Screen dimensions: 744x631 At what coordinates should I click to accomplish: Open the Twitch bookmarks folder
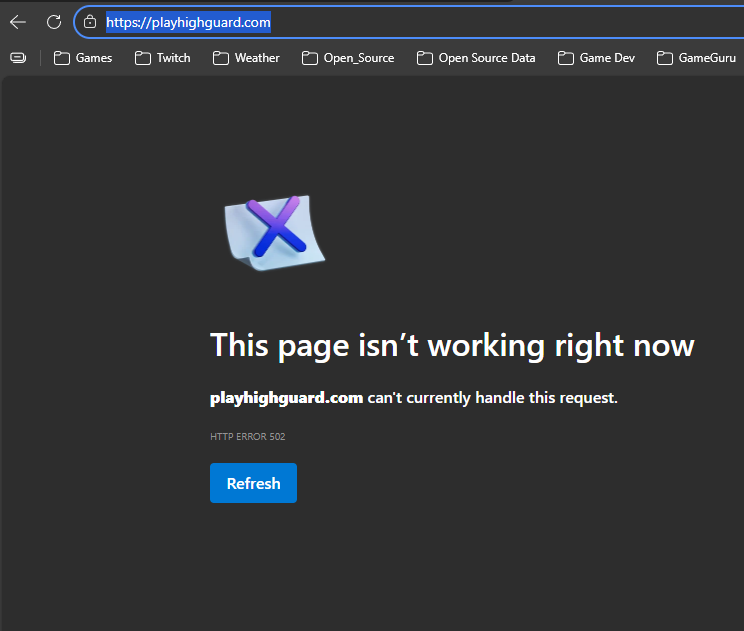click(x=163, y=58)
